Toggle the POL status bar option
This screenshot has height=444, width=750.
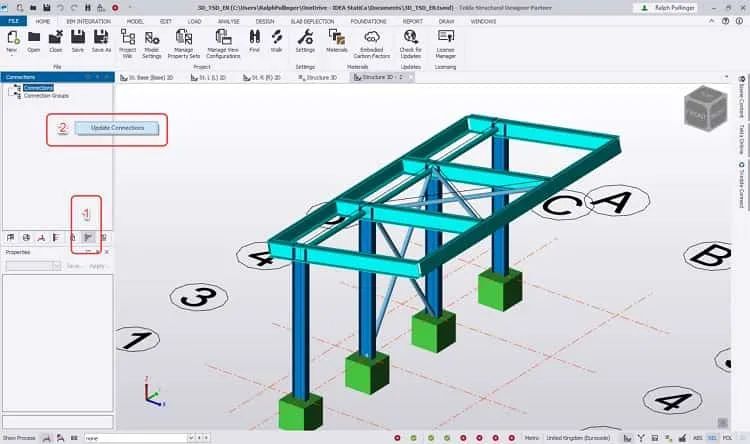point(727,438)
